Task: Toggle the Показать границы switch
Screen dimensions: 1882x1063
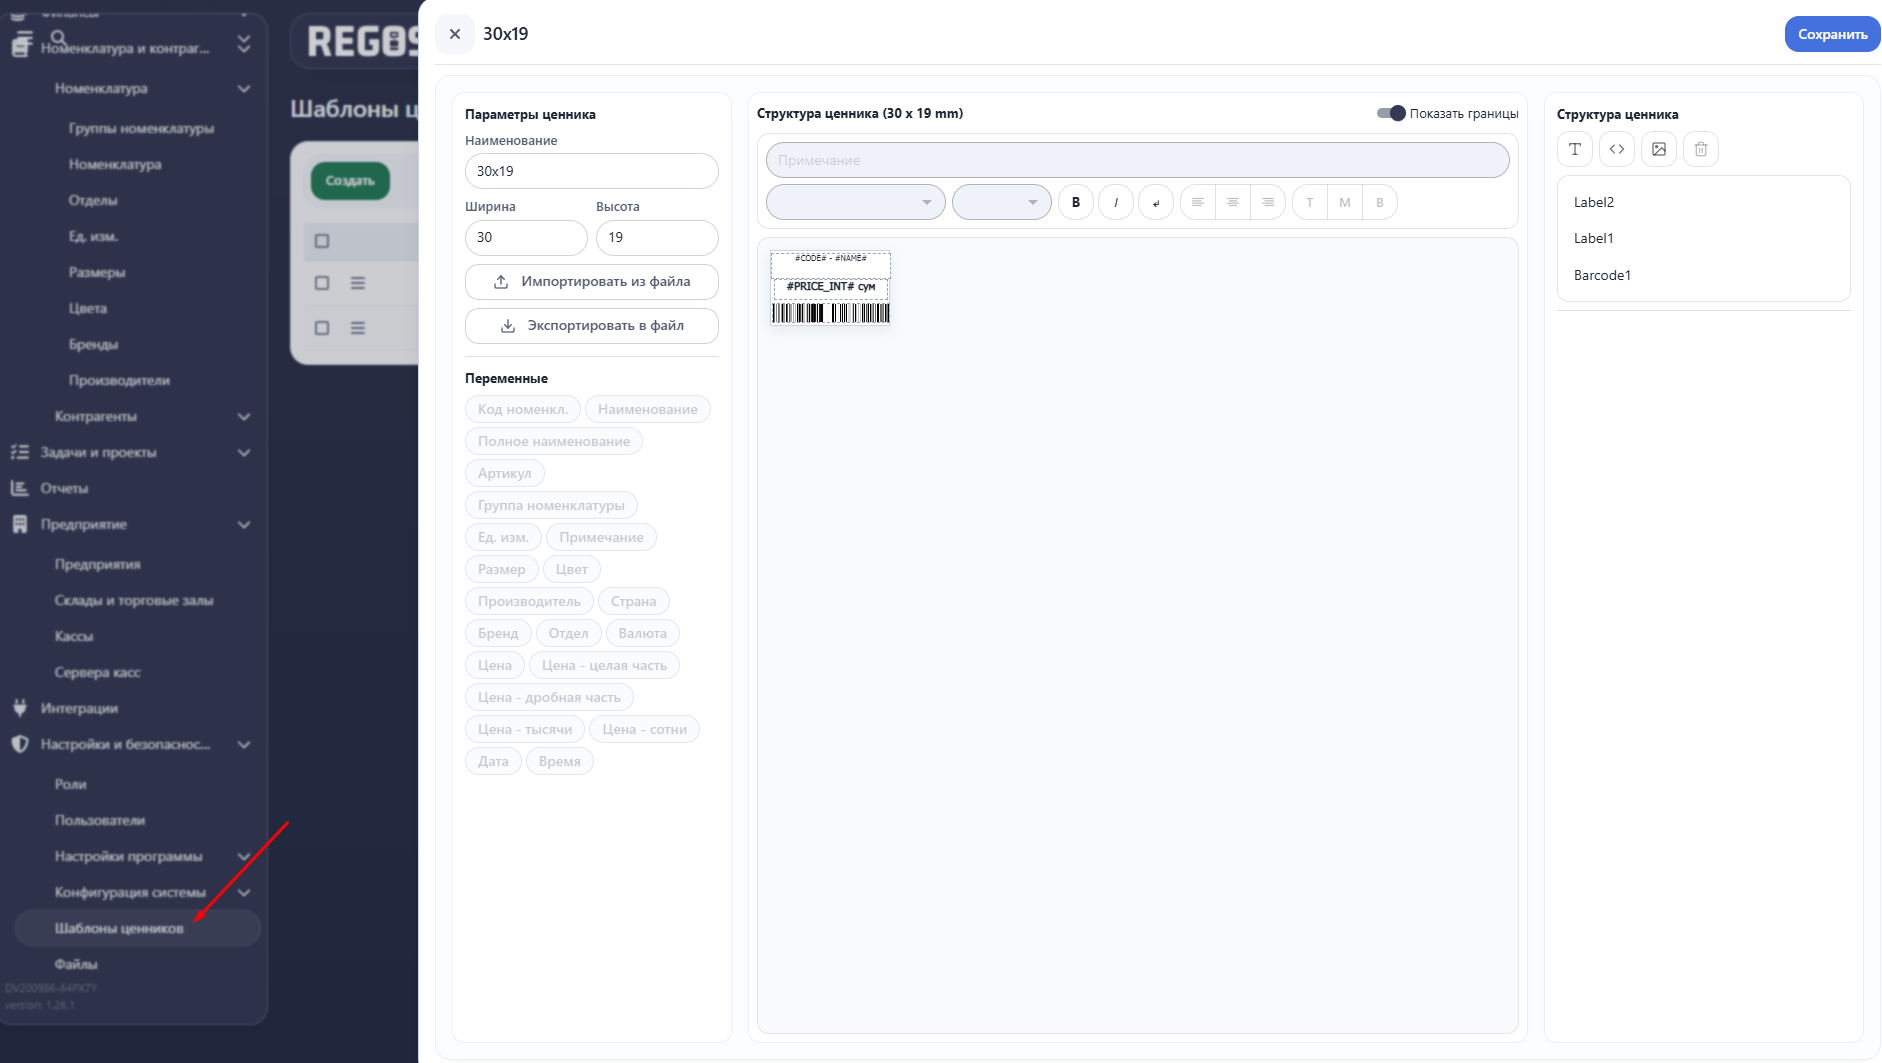Action: click(x=1391, y=113)
